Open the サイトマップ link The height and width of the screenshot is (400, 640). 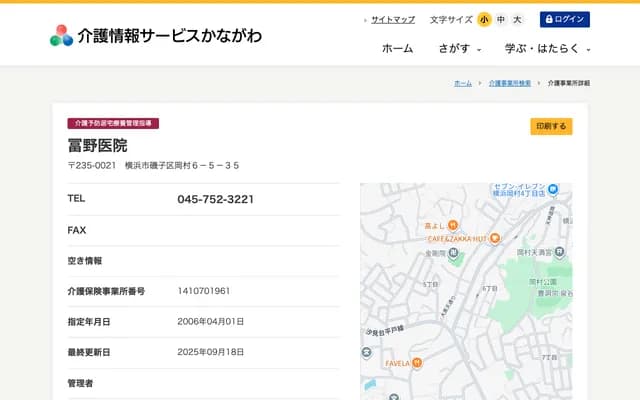393,20
